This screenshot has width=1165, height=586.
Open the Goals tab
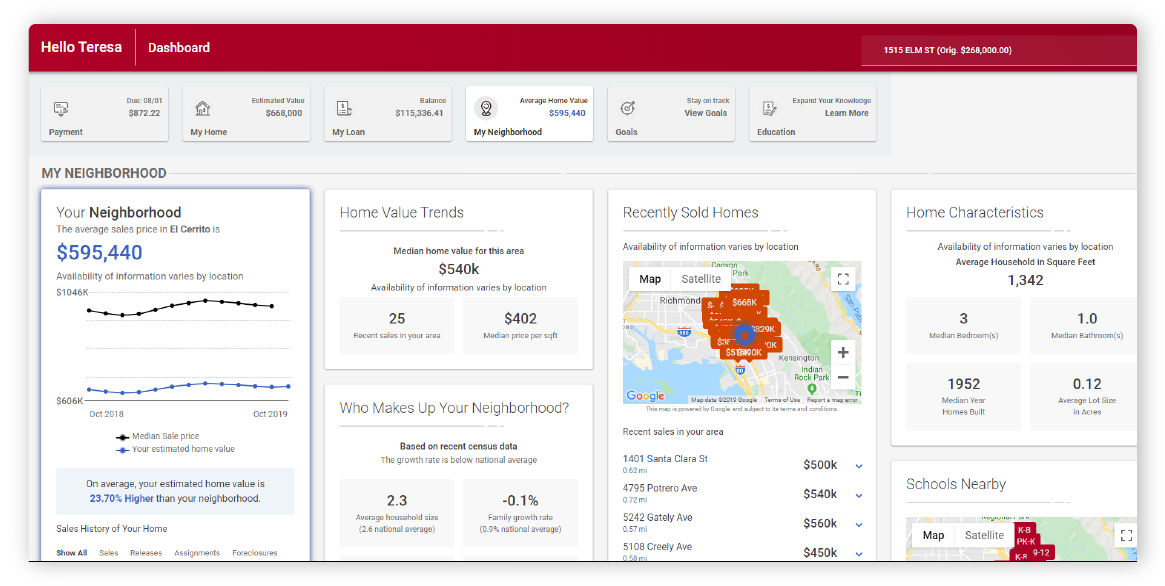click(671, 114)
